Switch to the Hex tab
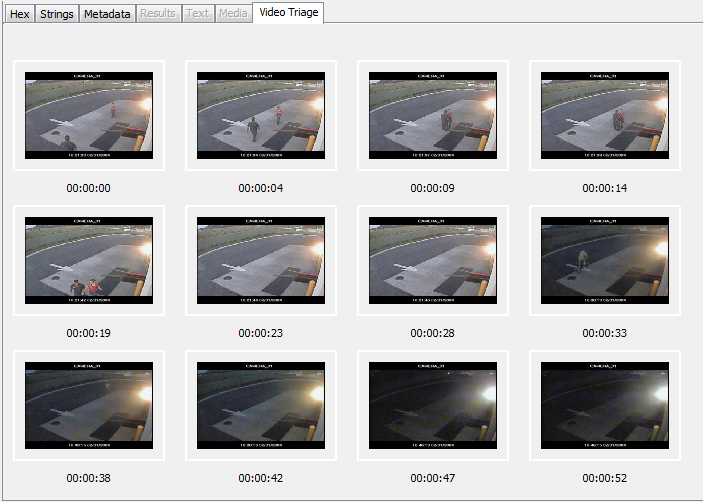703x502 pixels. [x=19, y=14]
